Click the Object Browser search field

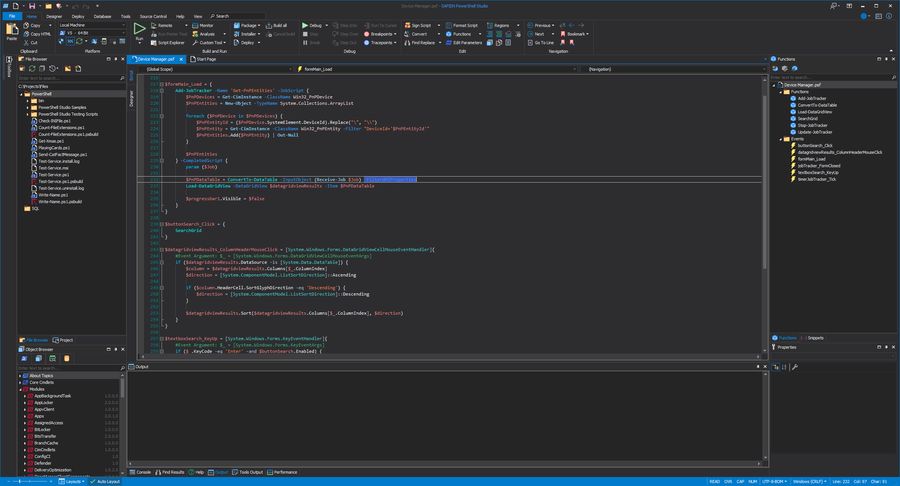60,367
